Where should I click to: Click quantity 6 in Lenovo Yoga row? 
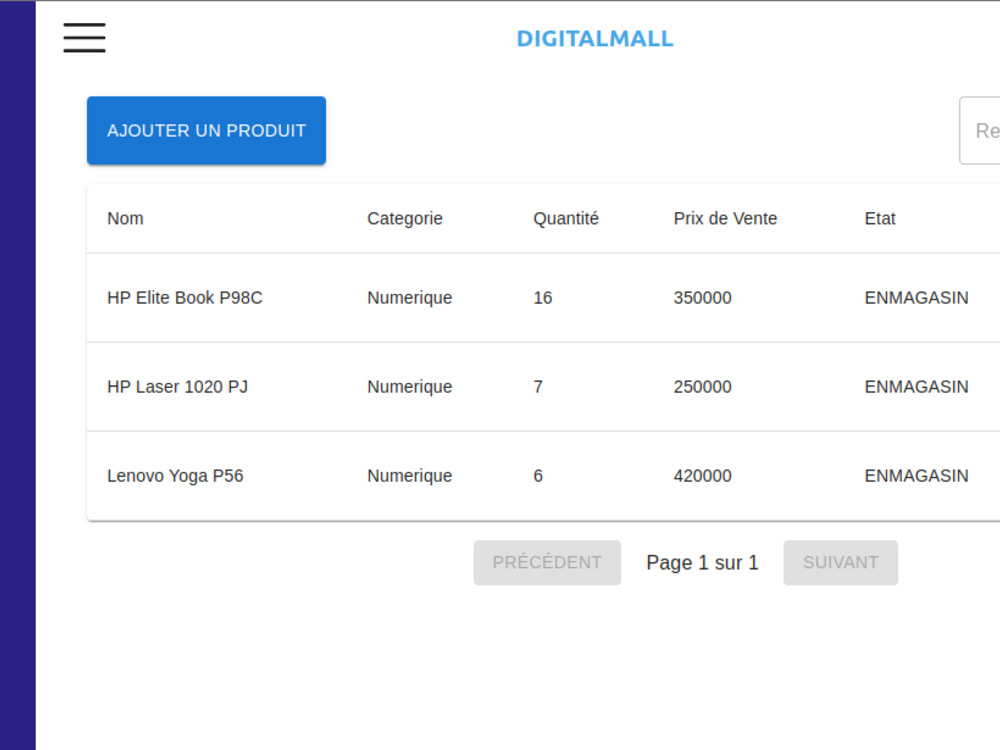(538, 476)
